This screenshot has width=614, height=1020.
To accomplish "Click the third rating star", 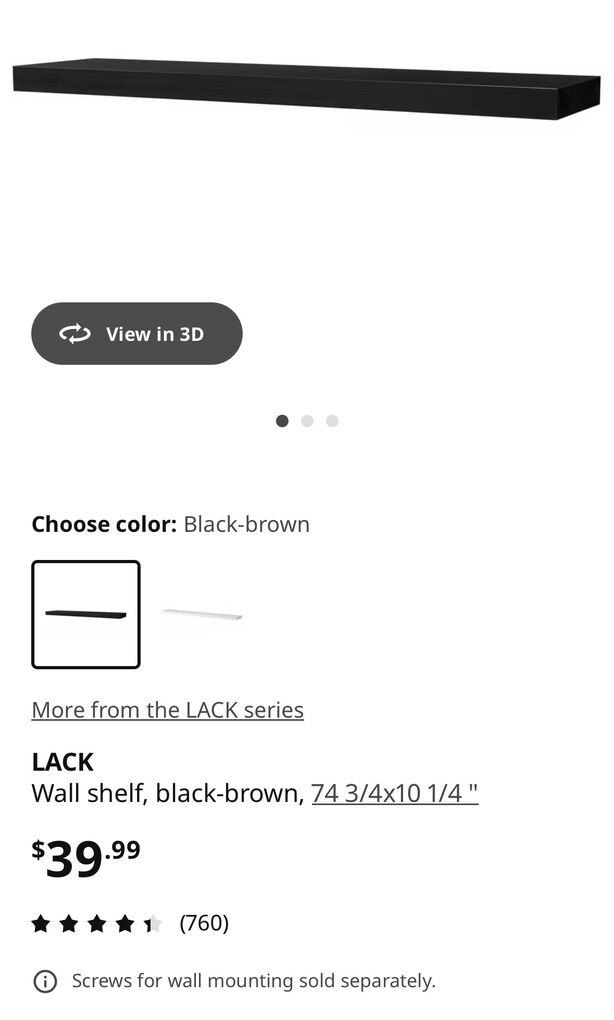I will [97, 923].
